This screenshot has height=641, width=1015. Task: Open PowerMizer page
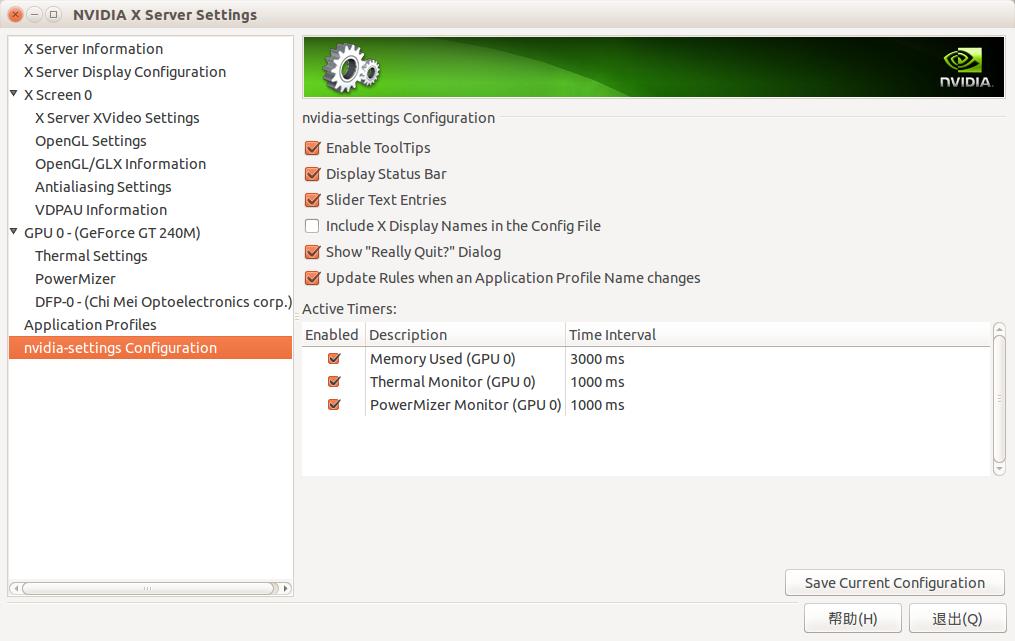[75, 279]
